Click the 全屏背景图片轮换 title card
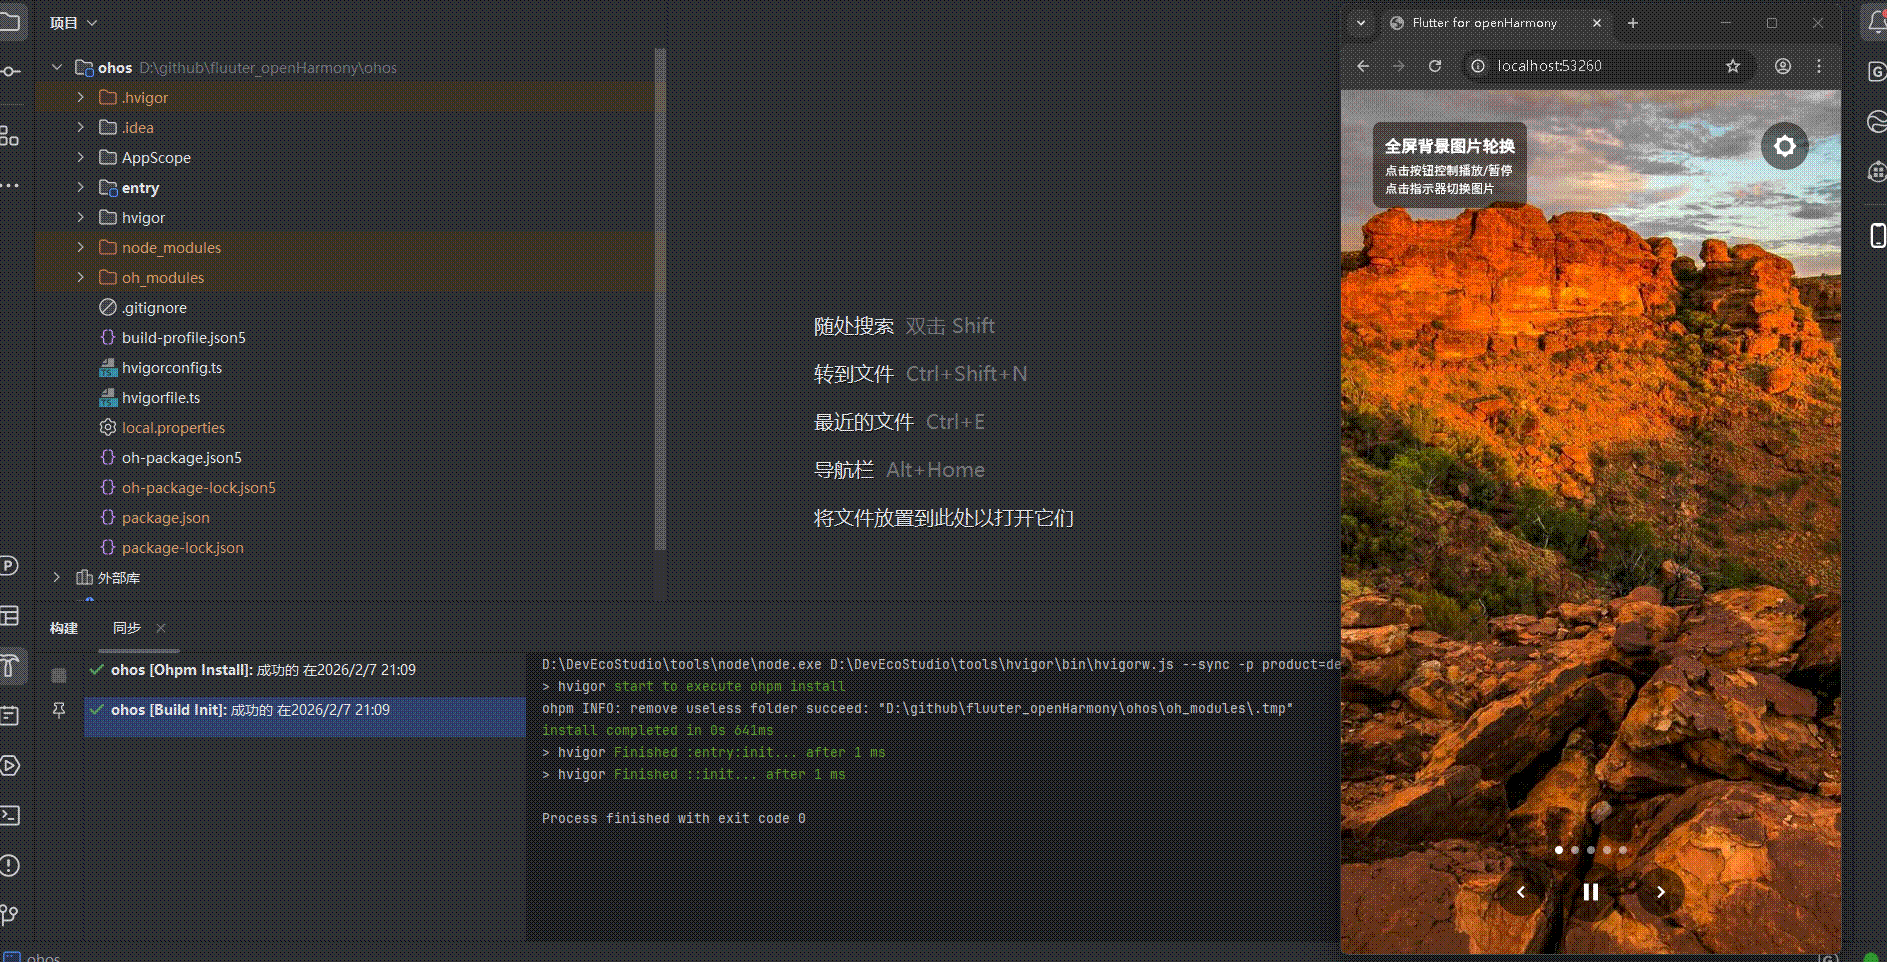The height and width of the screenshot is (962, 1887). (x=1449, y=165)
